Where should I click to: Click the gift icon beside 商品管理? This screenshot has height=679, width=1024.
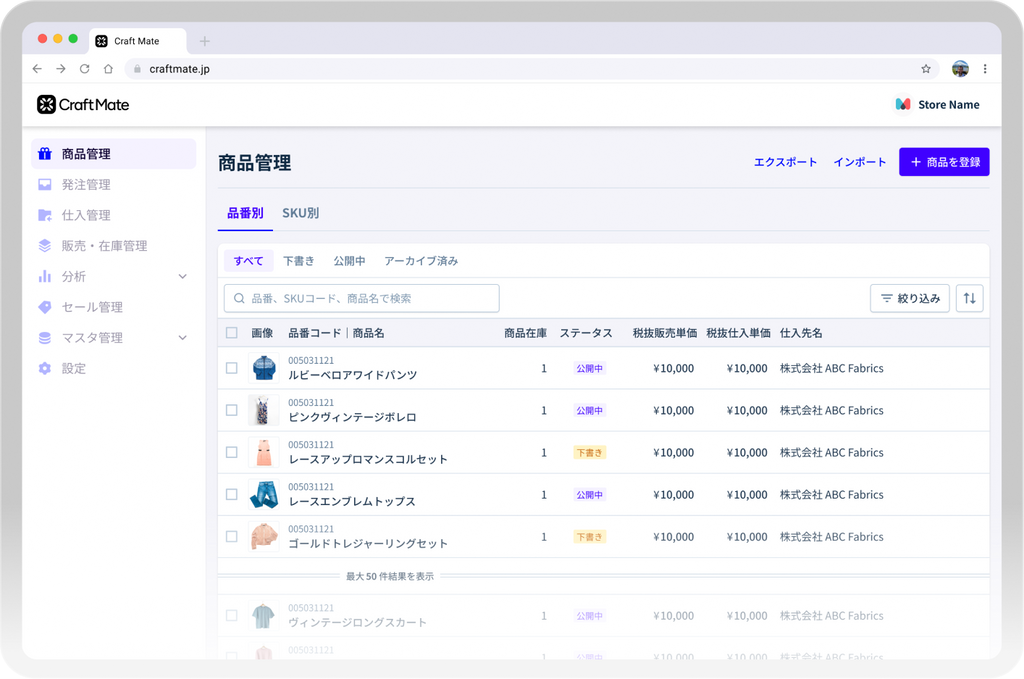click(x=44, y=154)
